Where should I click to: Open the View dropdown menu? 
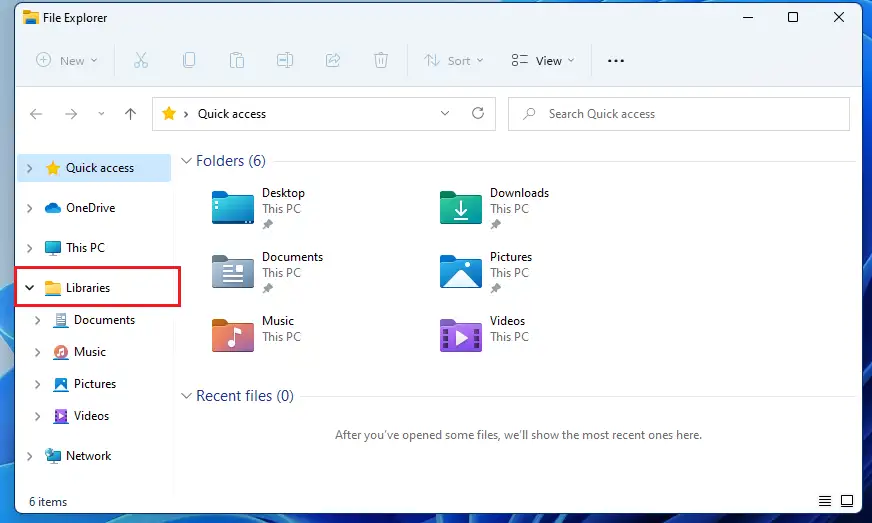point(543,61)
